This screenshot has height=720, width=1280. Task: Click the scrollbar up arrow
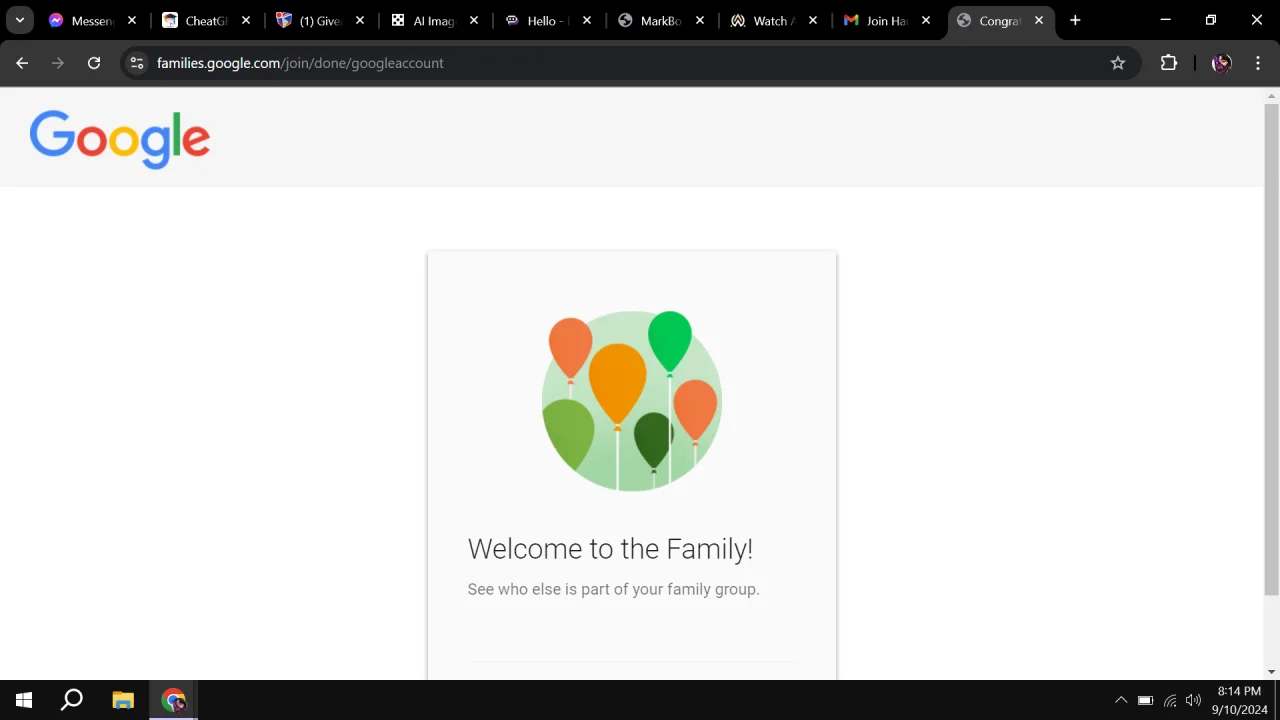[1272, 96]
